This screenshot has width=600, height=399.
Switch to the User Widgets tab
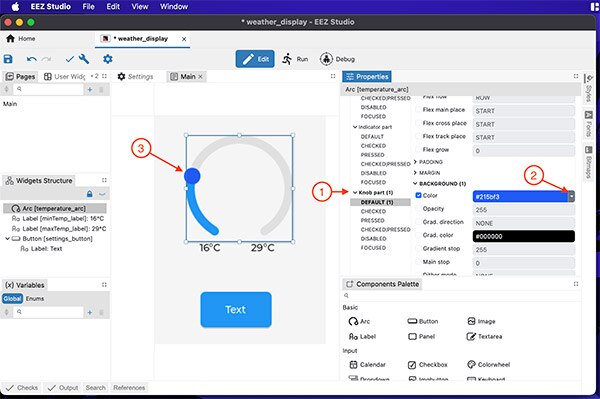65,77
